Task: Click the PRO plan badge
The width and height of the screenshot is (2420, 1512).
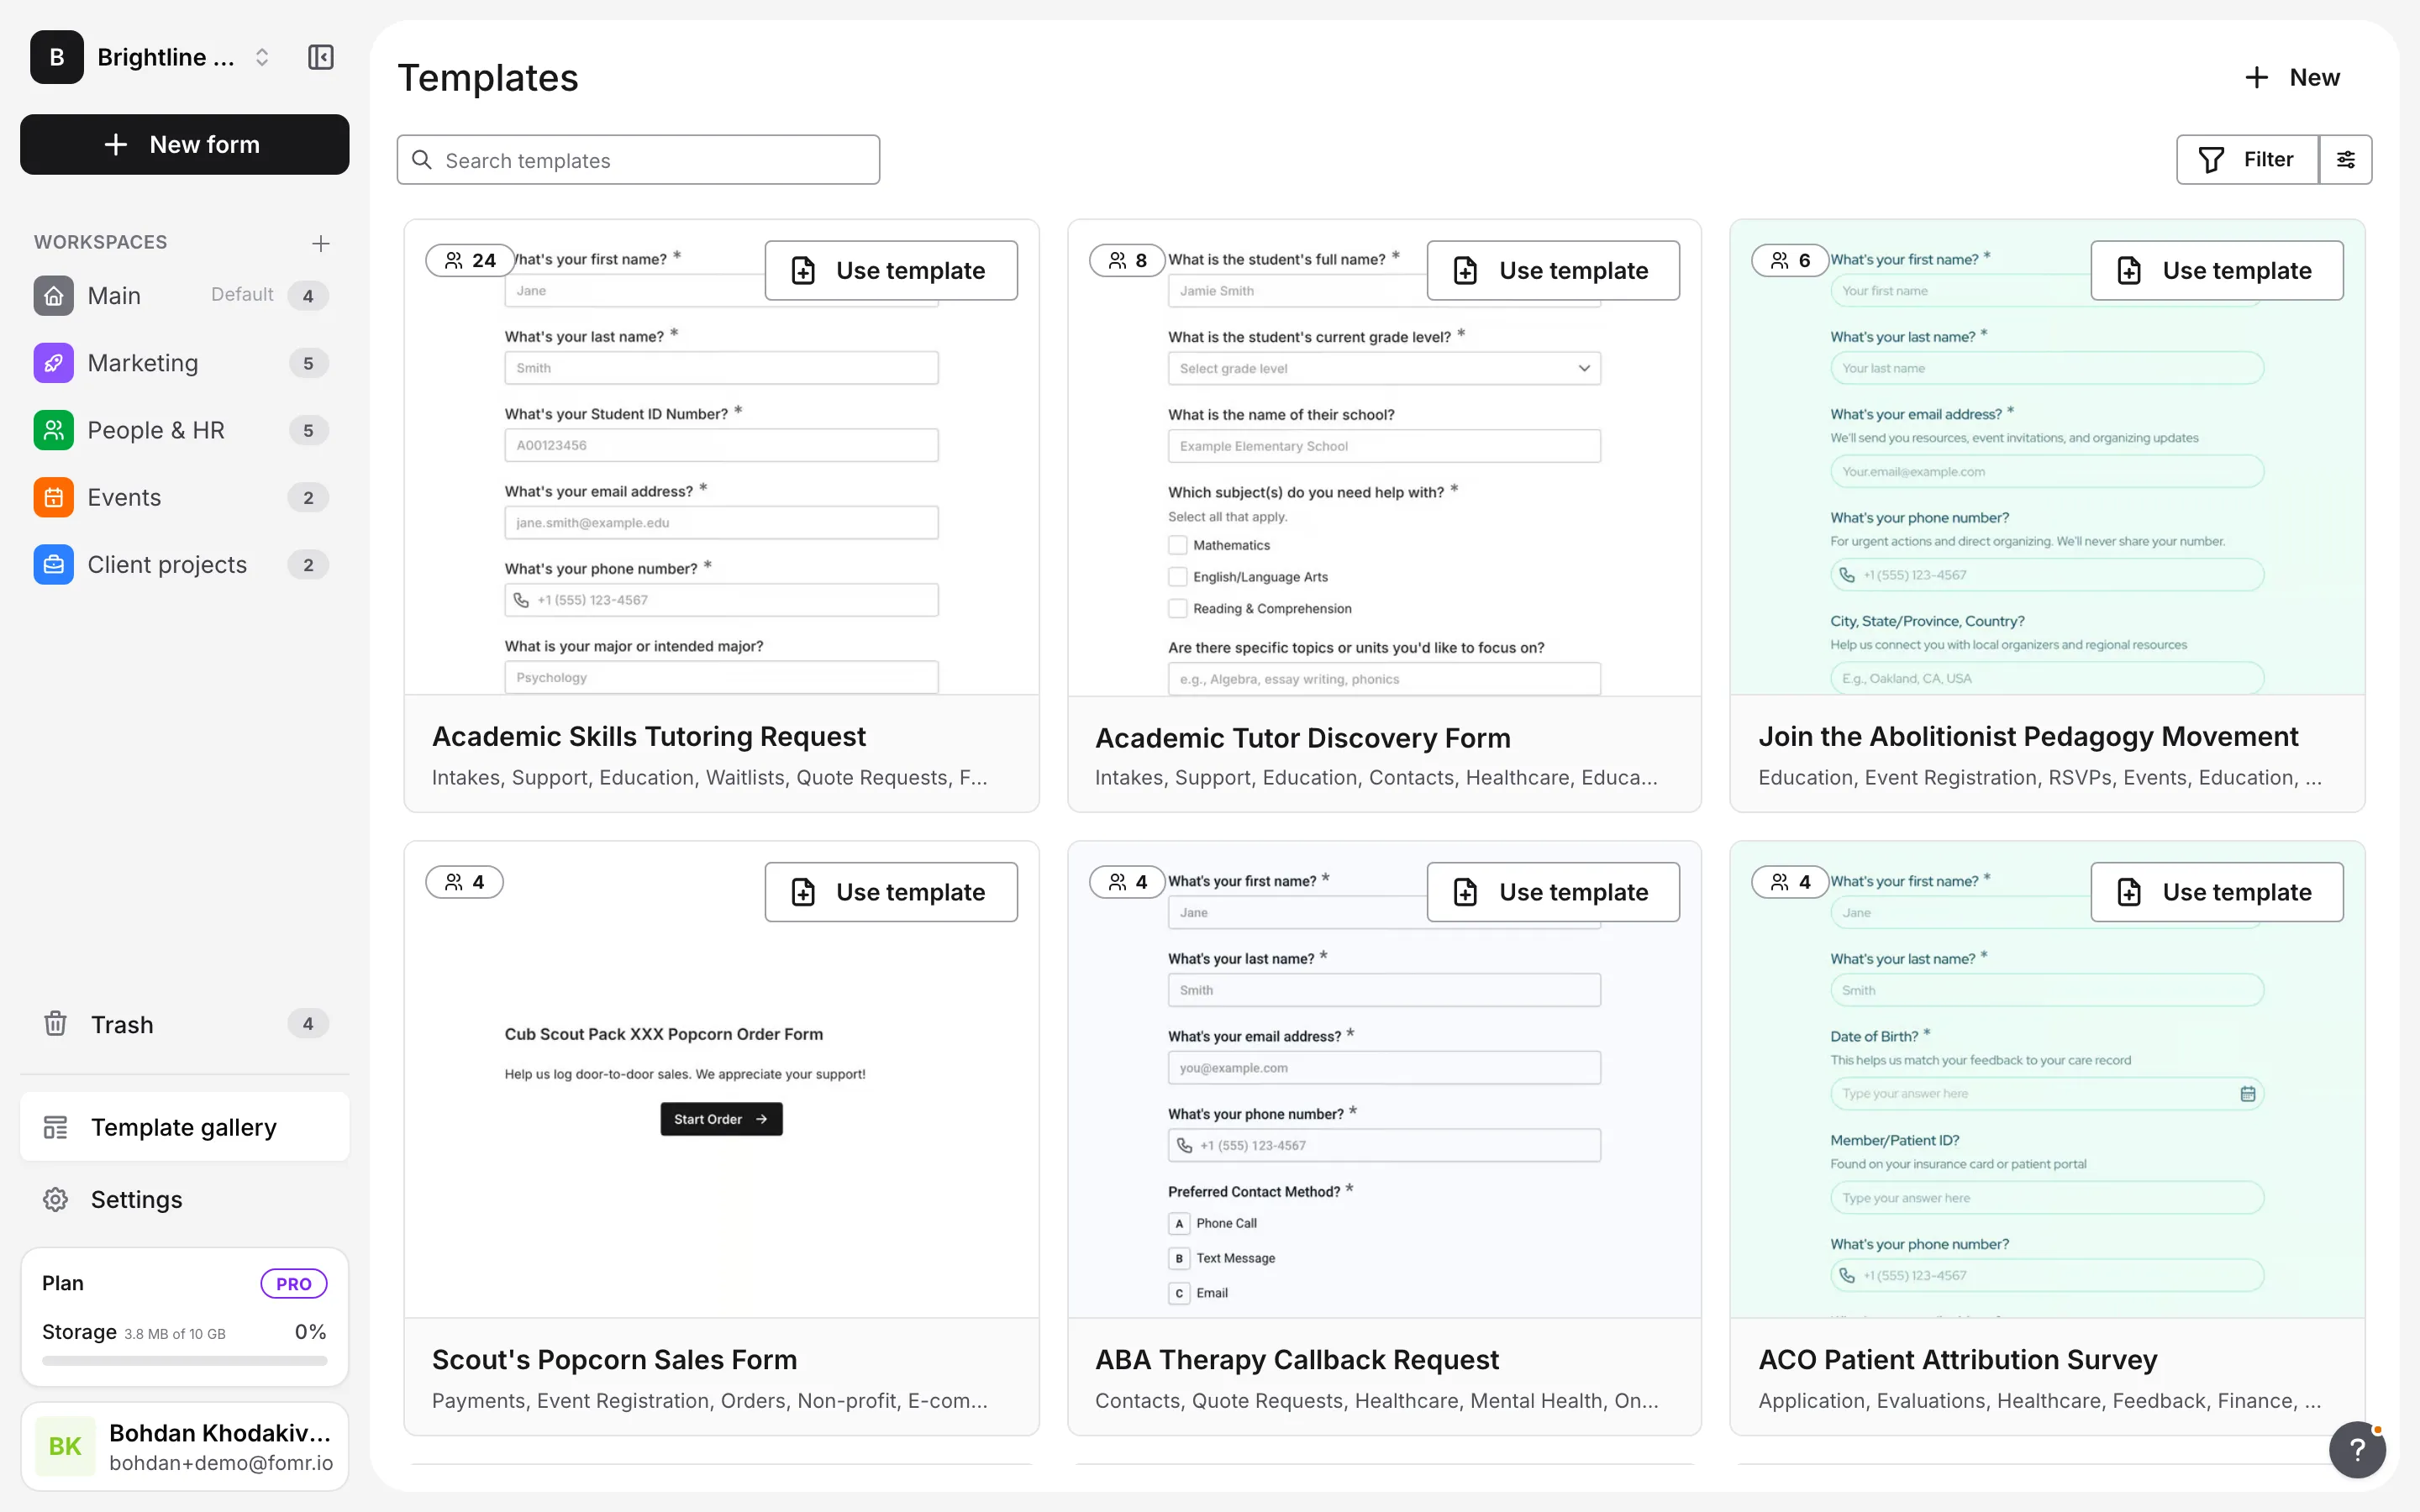Action: click(293, 1283)
